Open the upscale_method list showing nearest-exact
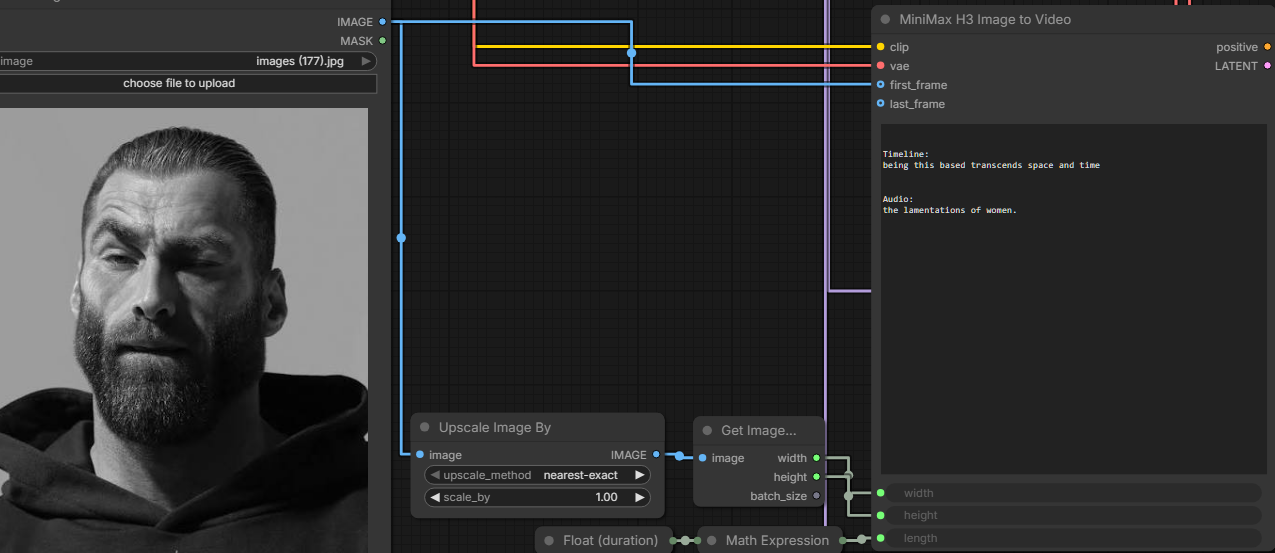 (538, 475)
